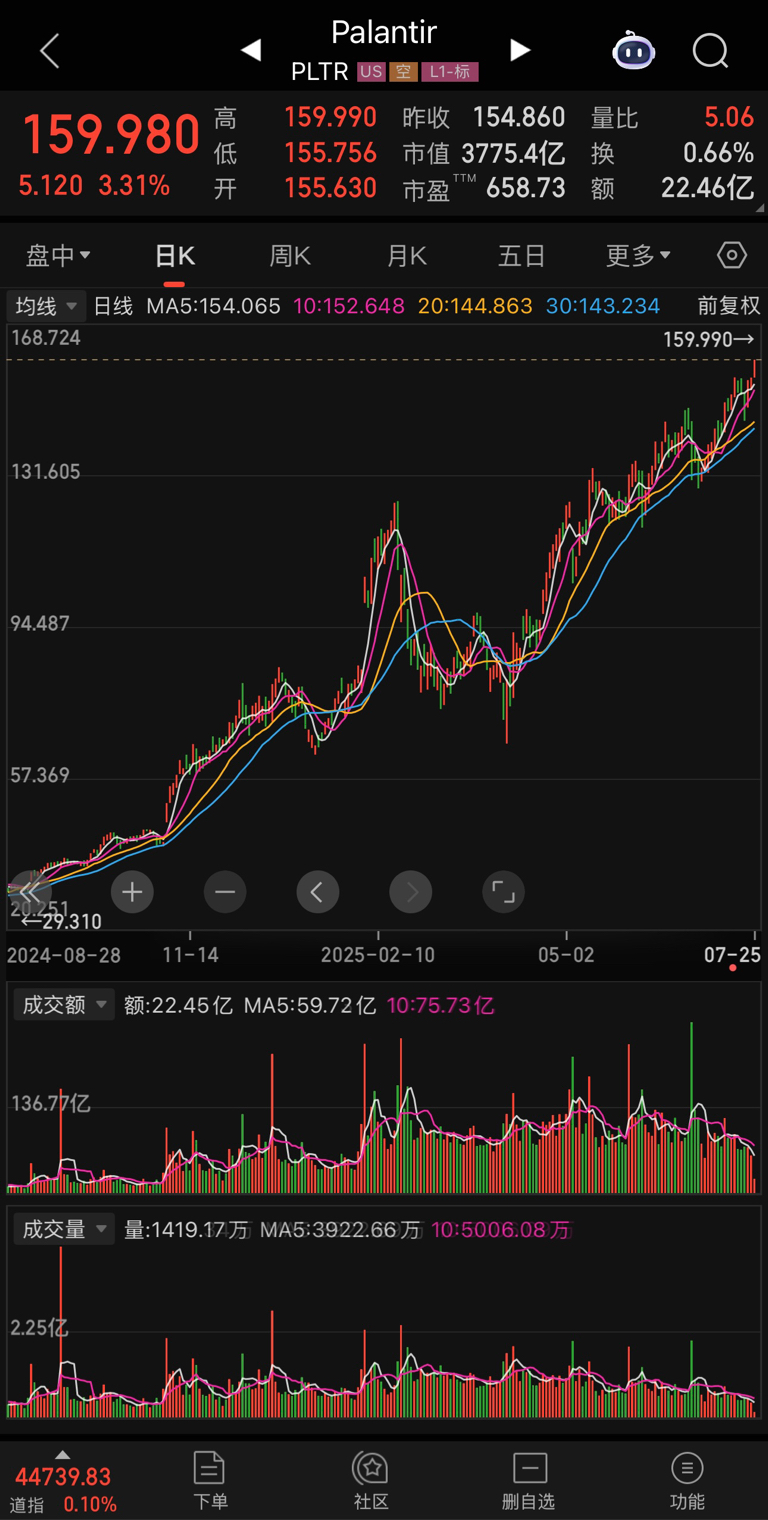Tap the 高 159.990 high value

(x=331, y=117)
